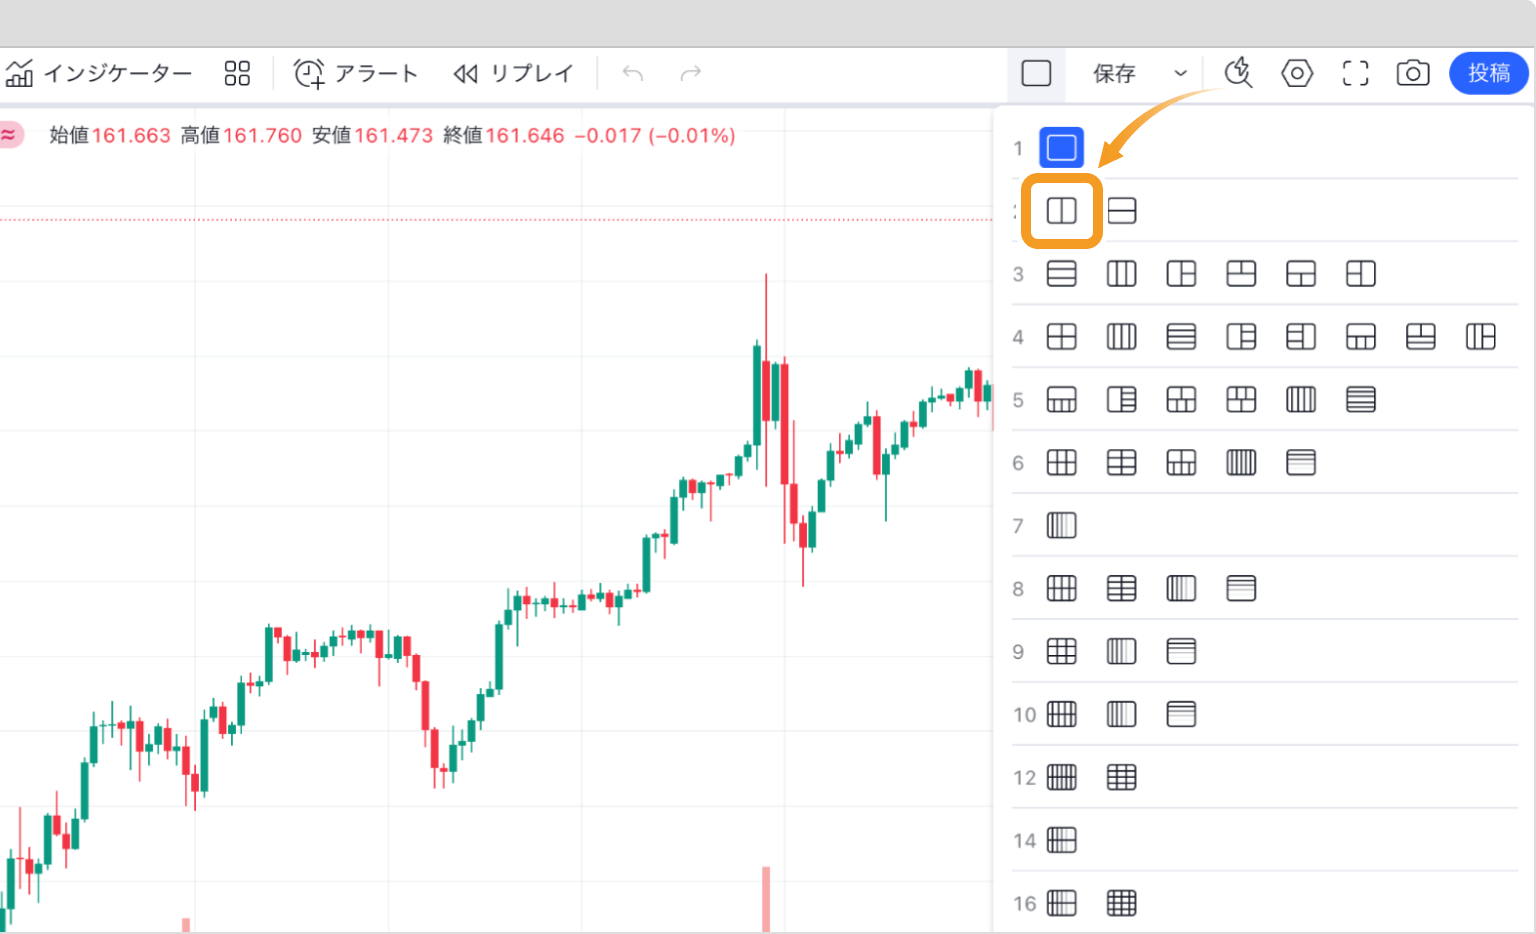Image resolution: width=1536 pixels, height=934 pixels.
Task: Open chart settings hexagon icon
Action: coord(1297,73)
